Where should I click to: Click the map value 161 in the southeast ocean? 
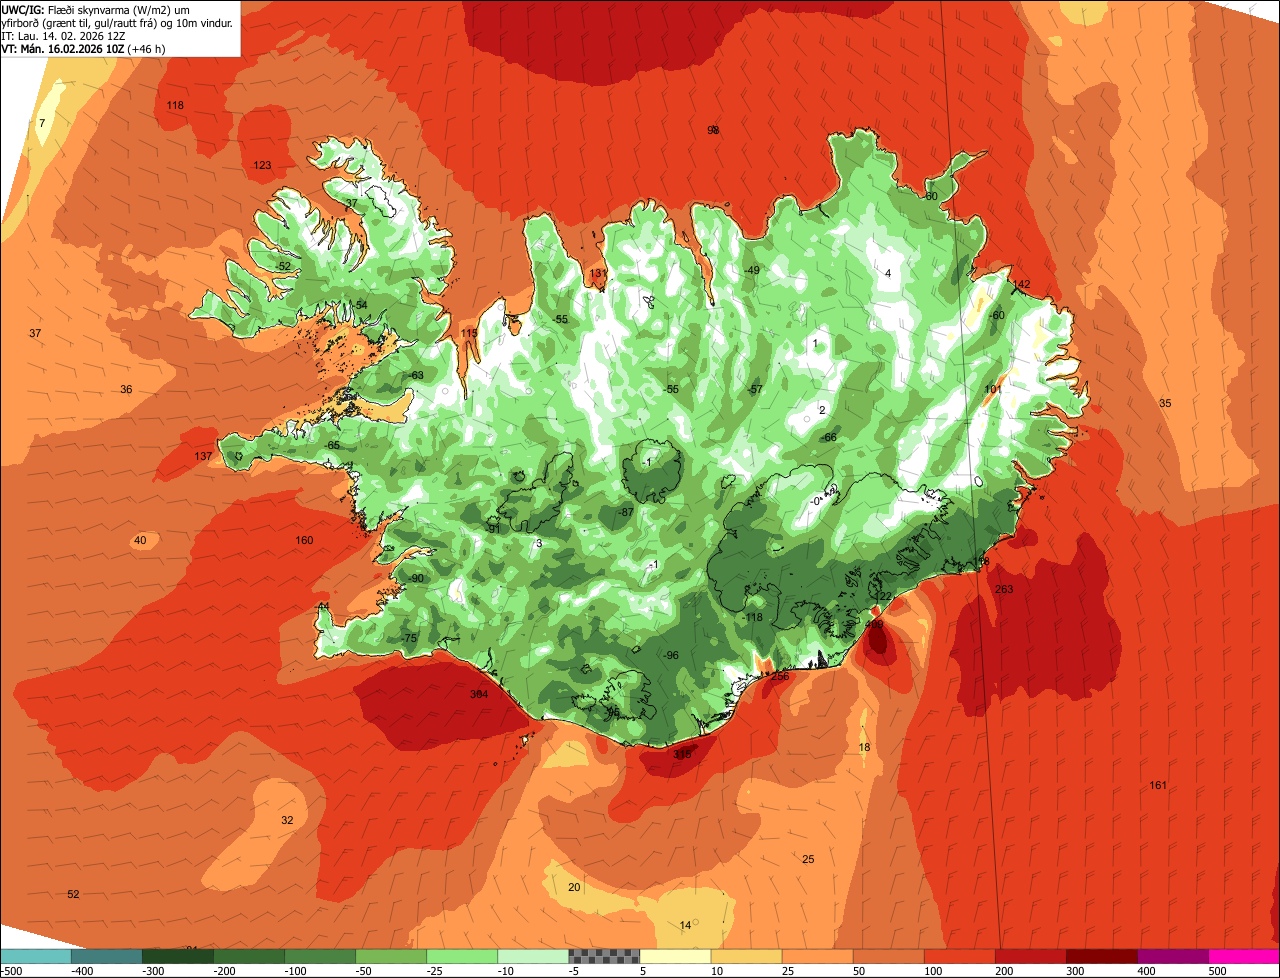click(x=1158, y=786)
